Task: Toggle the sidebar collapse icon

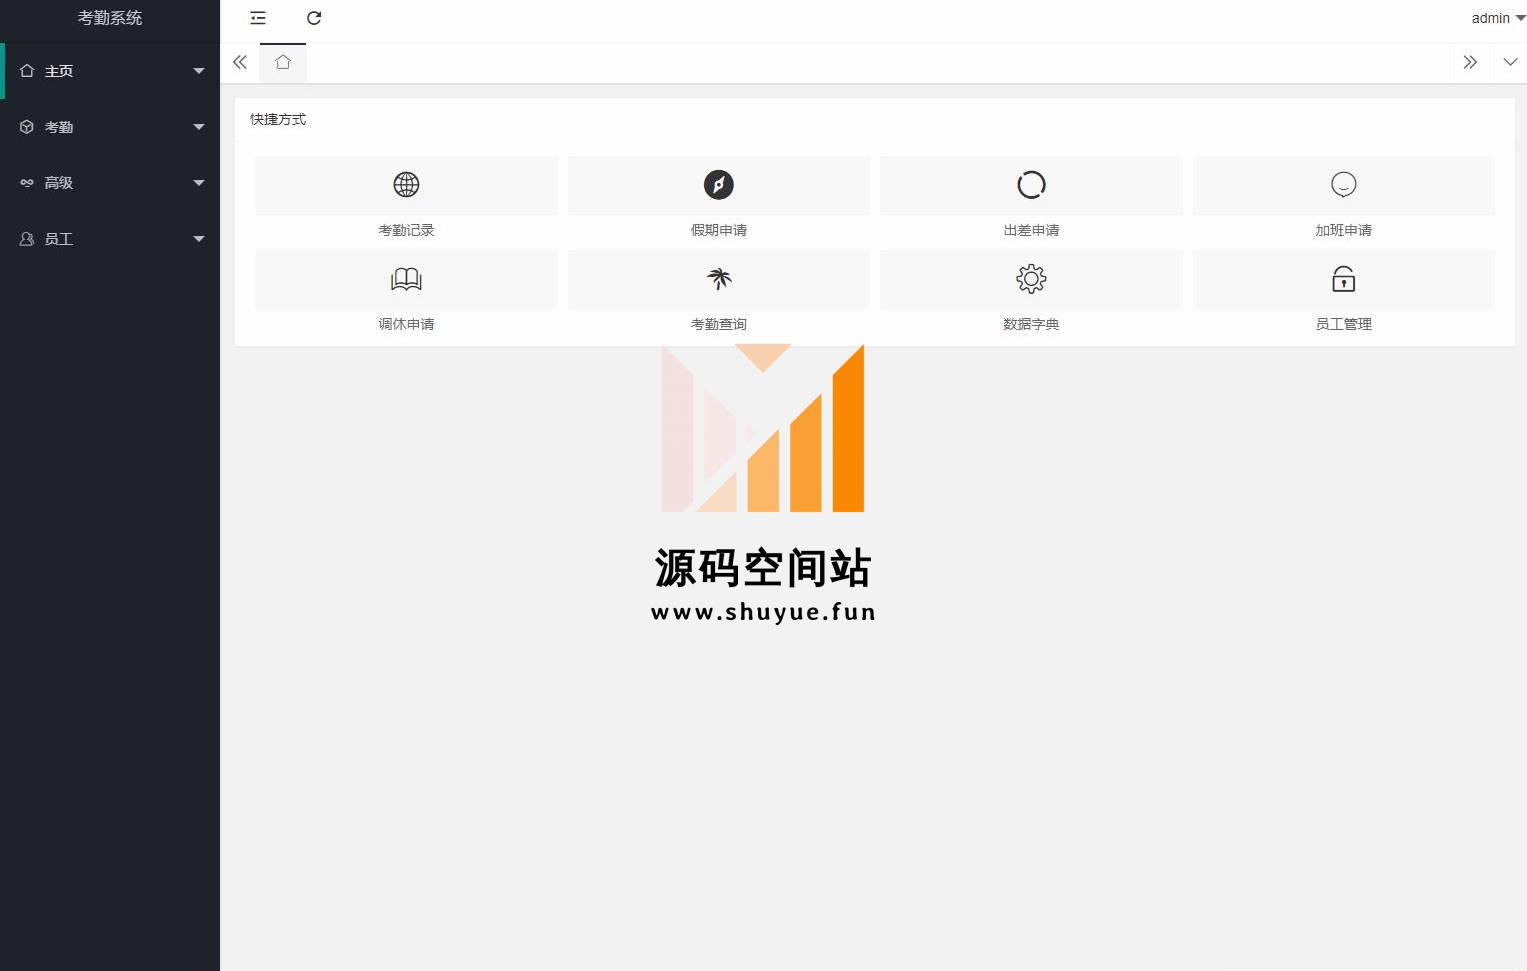Action: pos(258,18)
